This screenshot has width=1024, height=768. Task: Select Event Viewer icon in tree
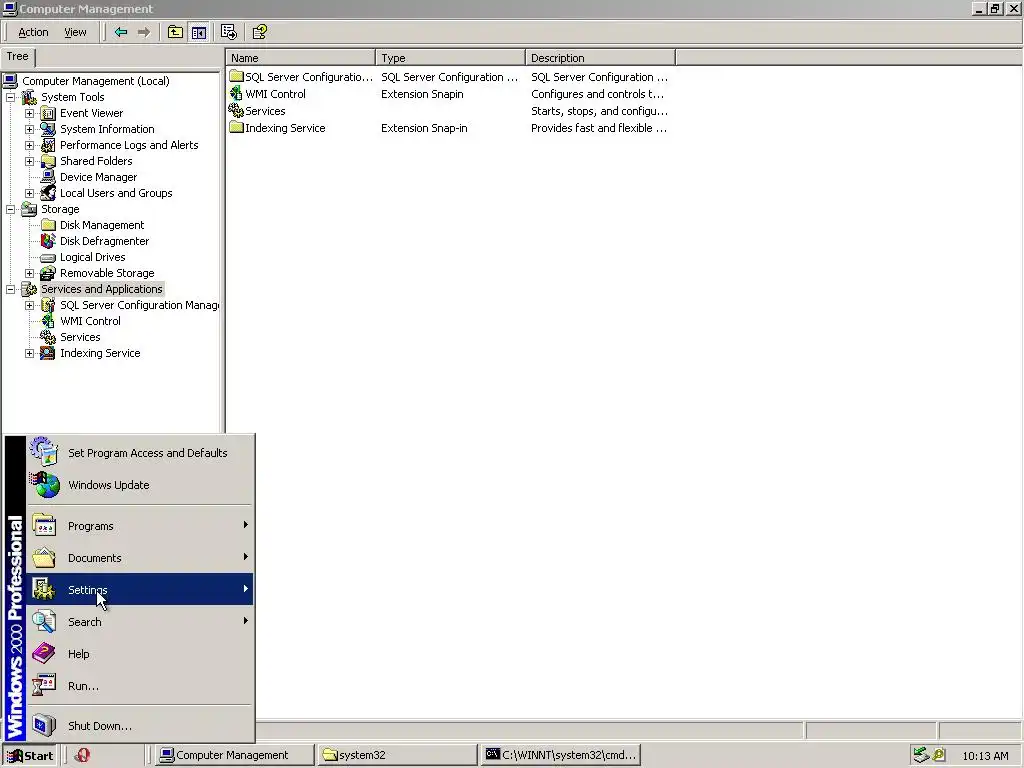48,113
